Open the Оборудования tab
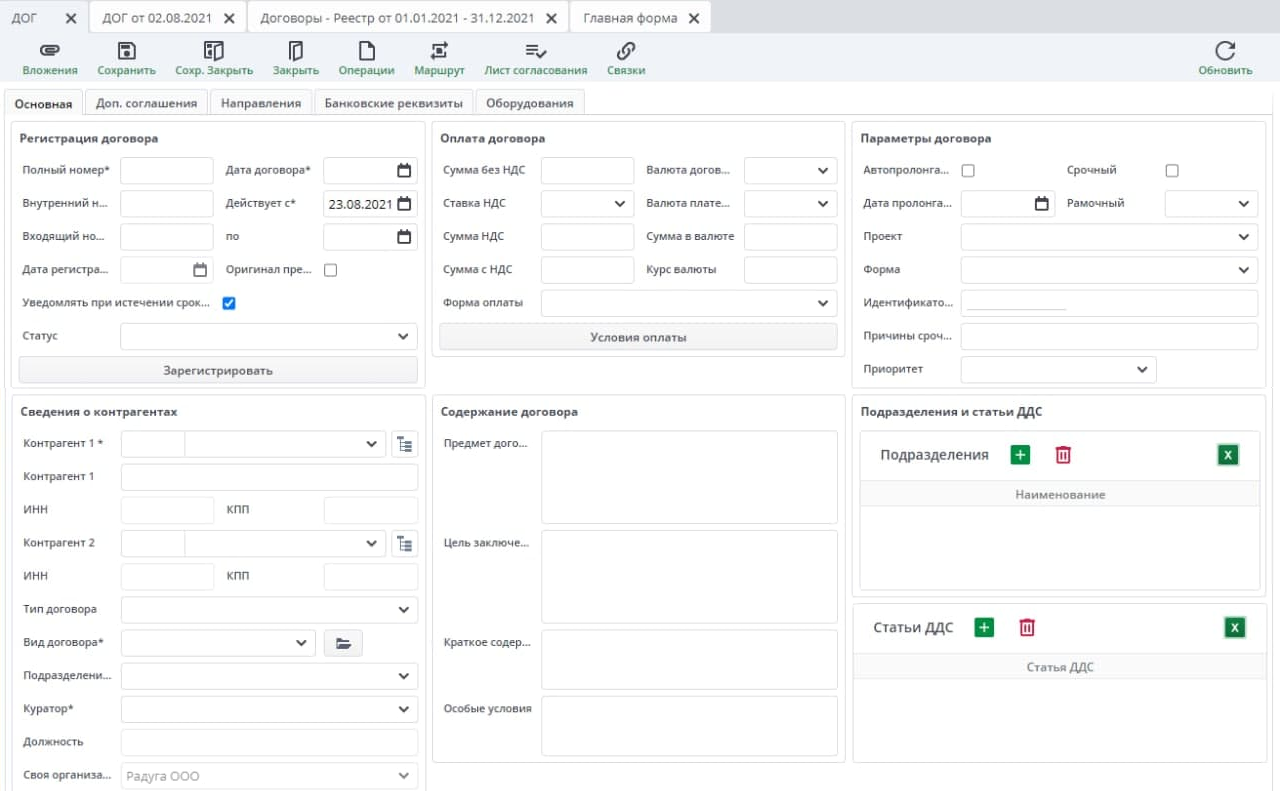 tap(530, 103)
